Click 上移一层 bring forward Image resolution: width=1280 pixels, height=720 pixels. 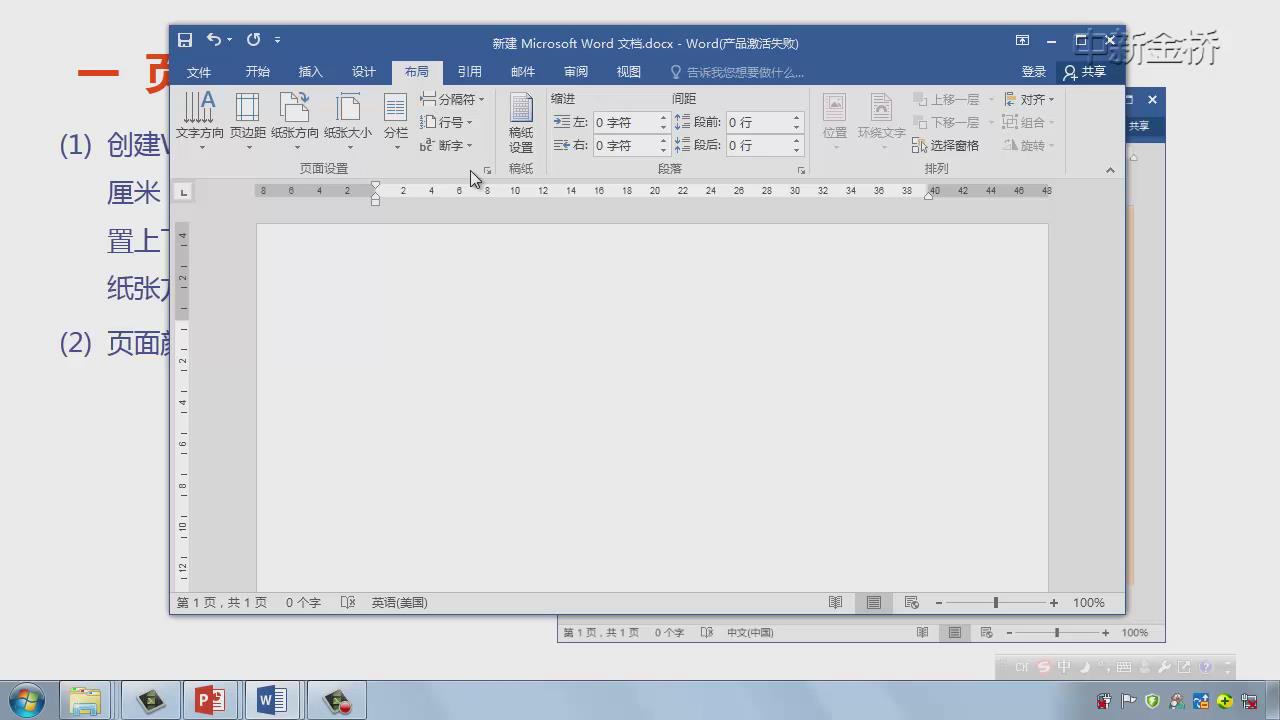click(946, 99)
